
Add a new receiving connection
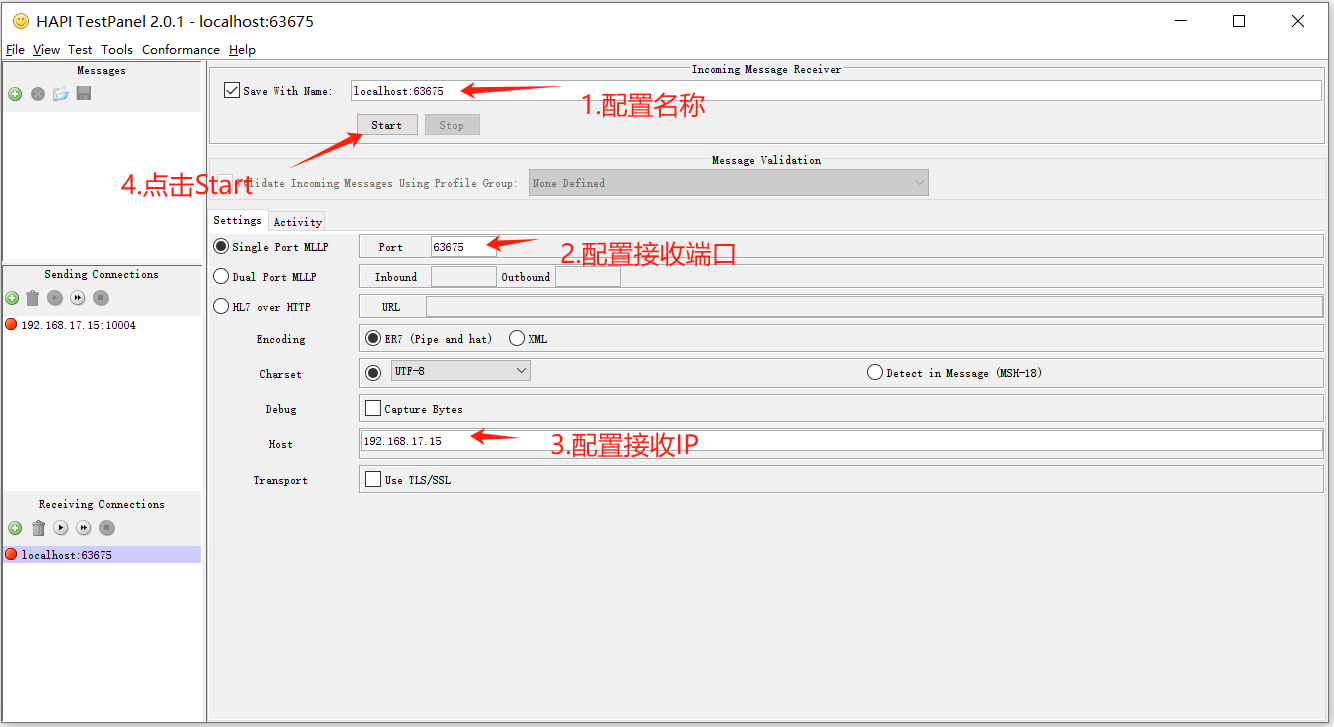(x=15, y=528)
